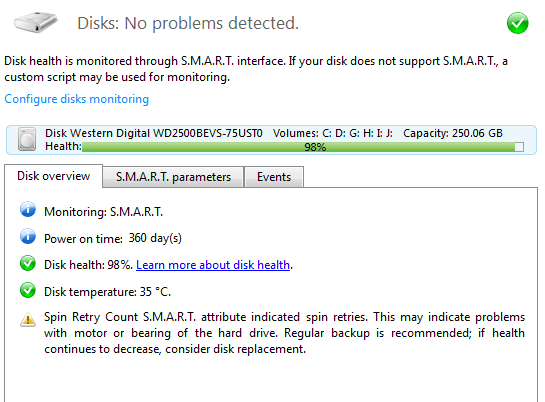Click the hard drive icon beside Disks heading
The width and height of the screenshot is (545, 402).
pyautogui.click(x=36, y=22)
